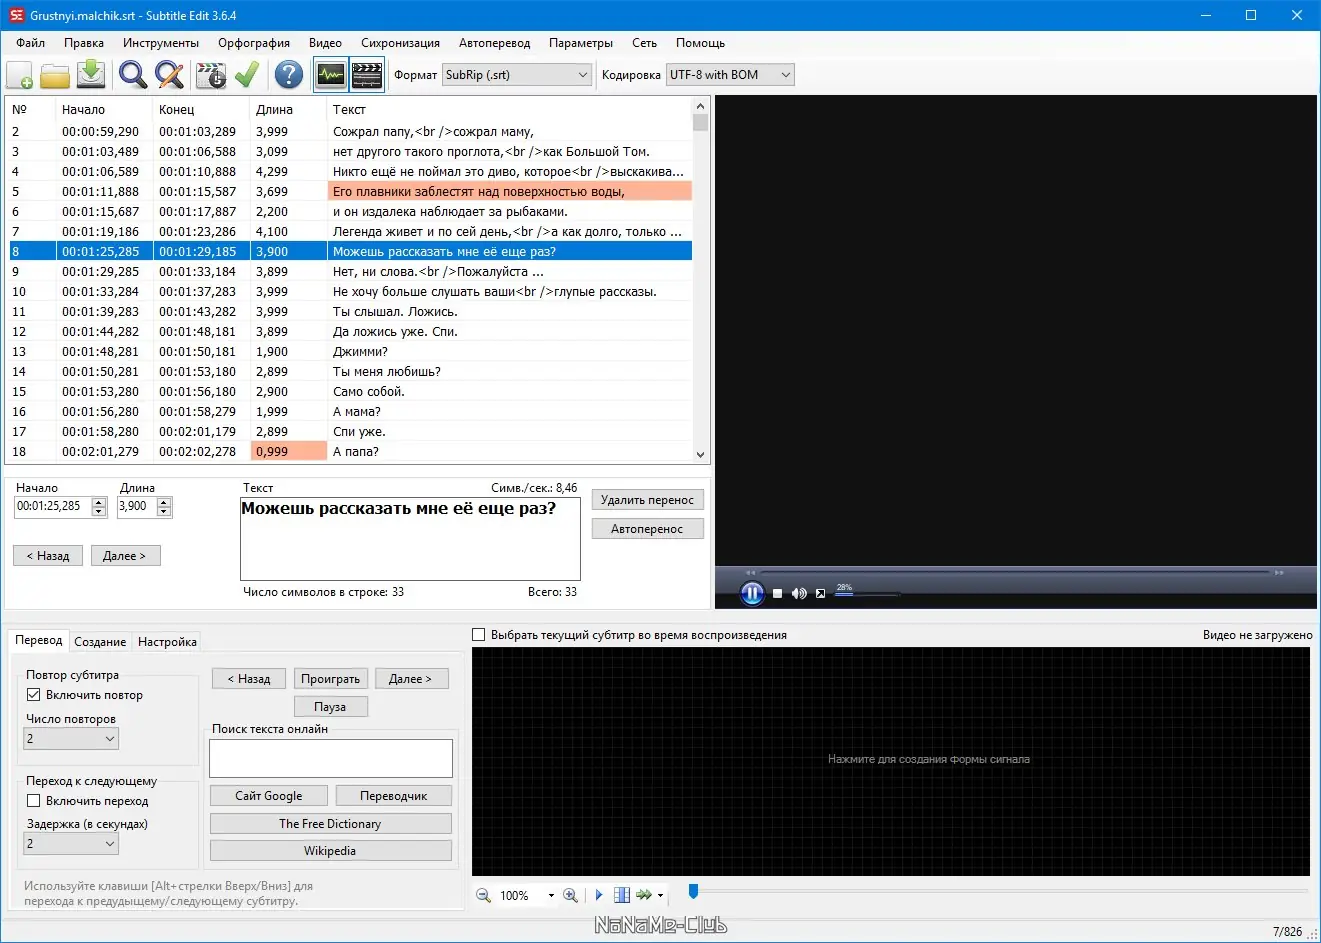
Task: Mute the video player speaker icon
Action: tap(799, 594)
